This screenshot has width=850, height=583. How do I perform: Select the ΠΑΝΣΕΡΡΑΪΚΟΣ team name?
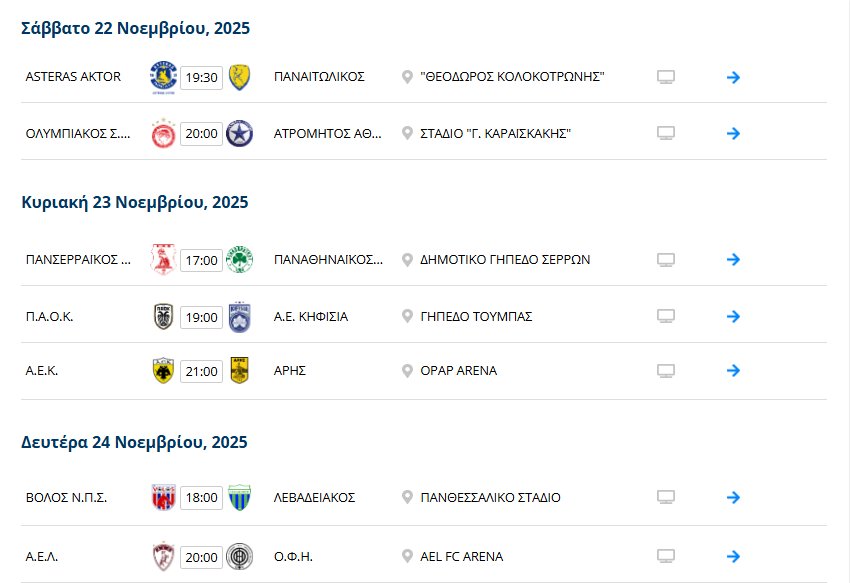[78, 260]
